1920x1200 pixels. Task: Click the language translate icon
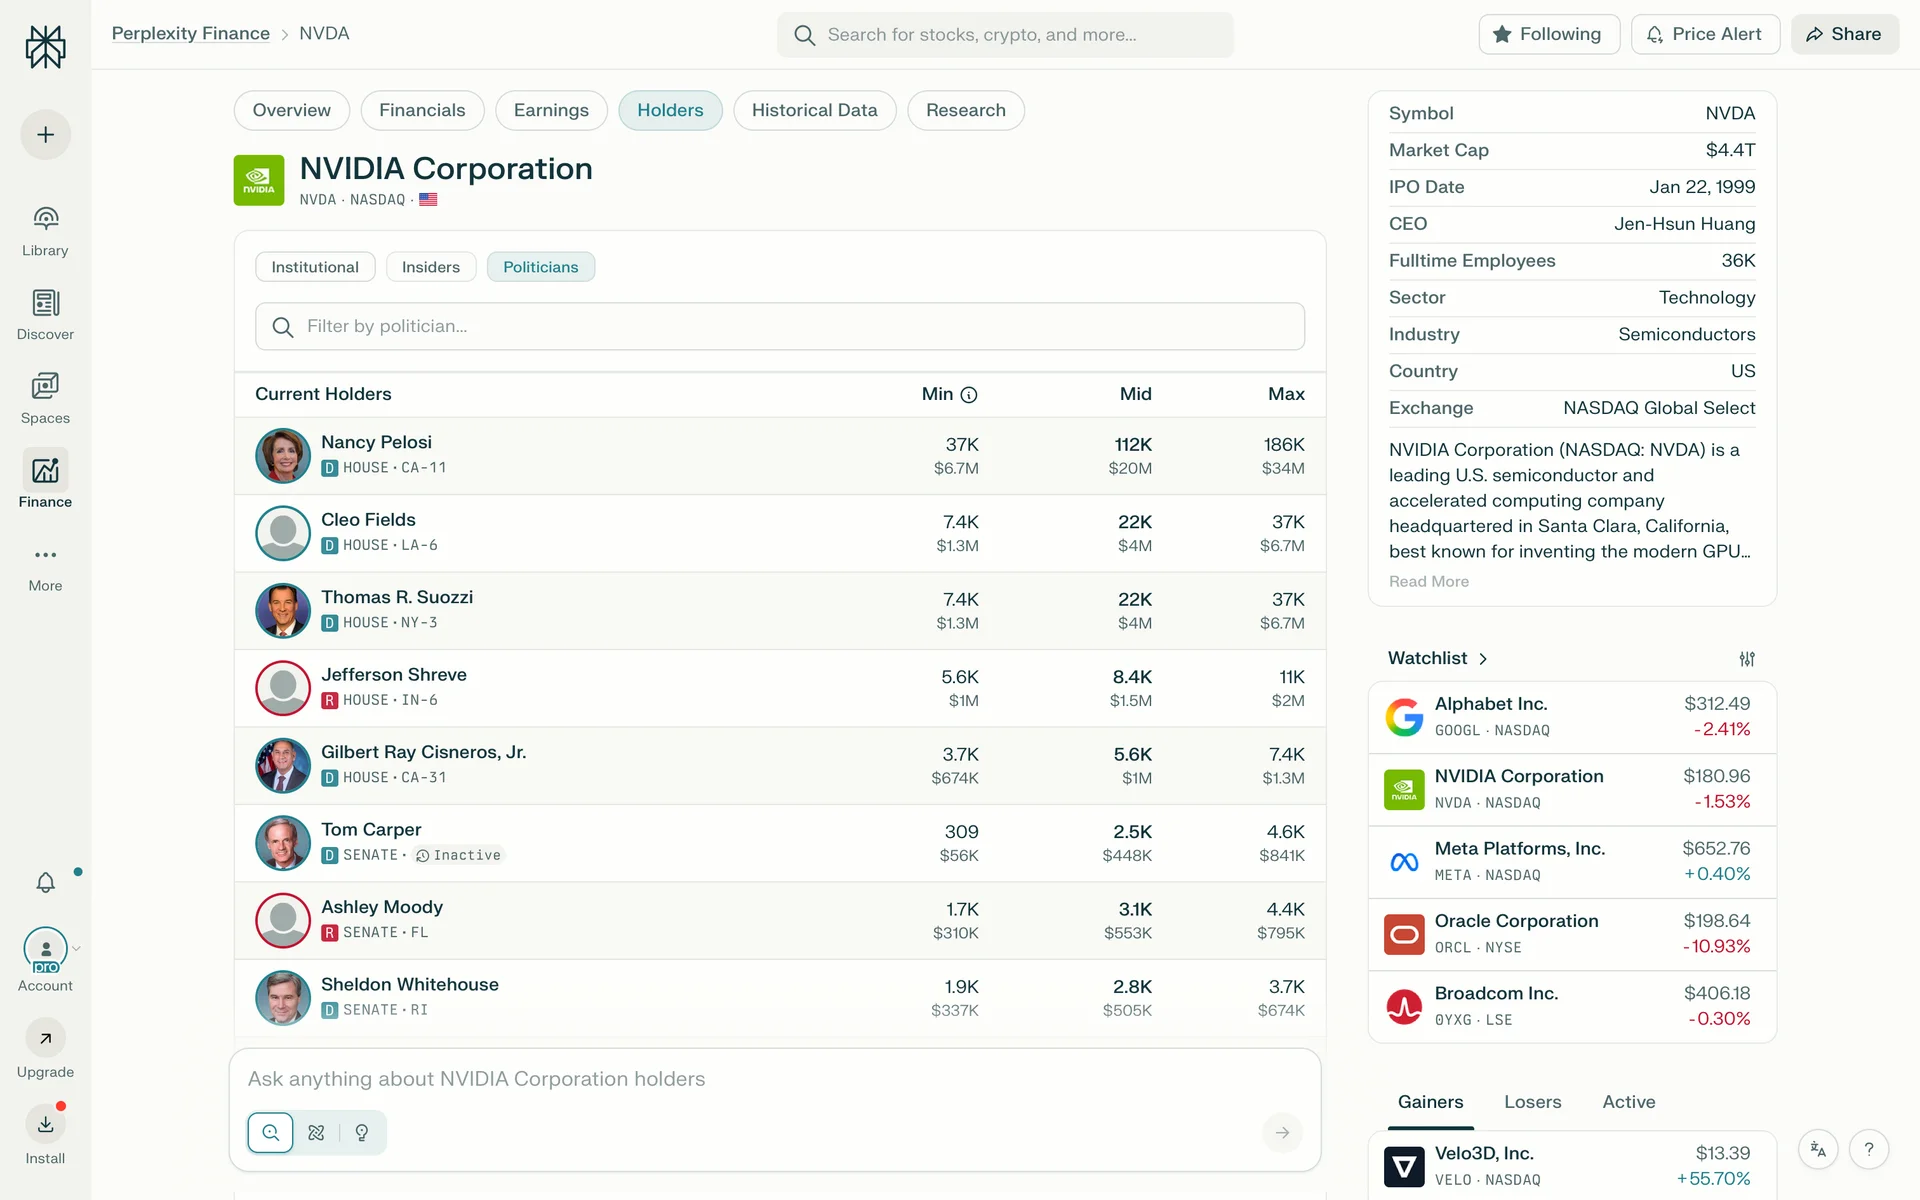[x=1818, y=1149]
